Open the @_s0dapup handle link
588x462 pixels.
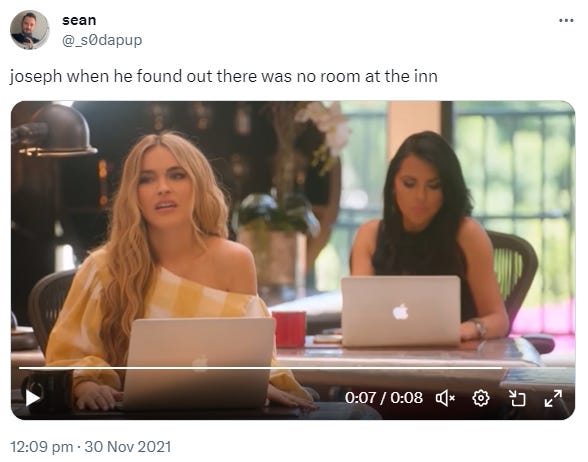pyautogui.click(x=102, y=40)
